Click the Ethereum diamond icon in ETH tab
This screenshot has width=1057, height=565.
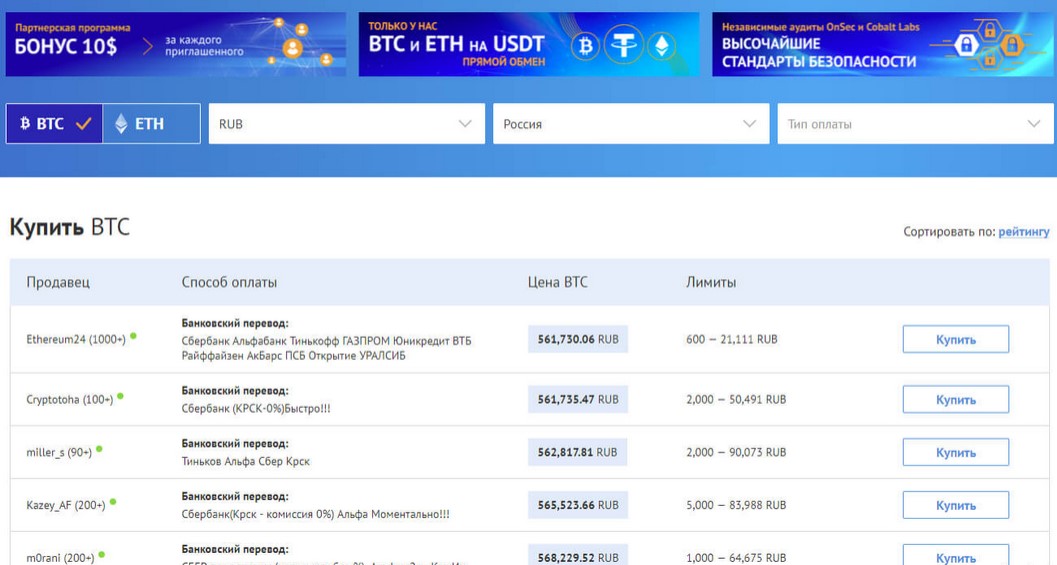pos(121,123)
